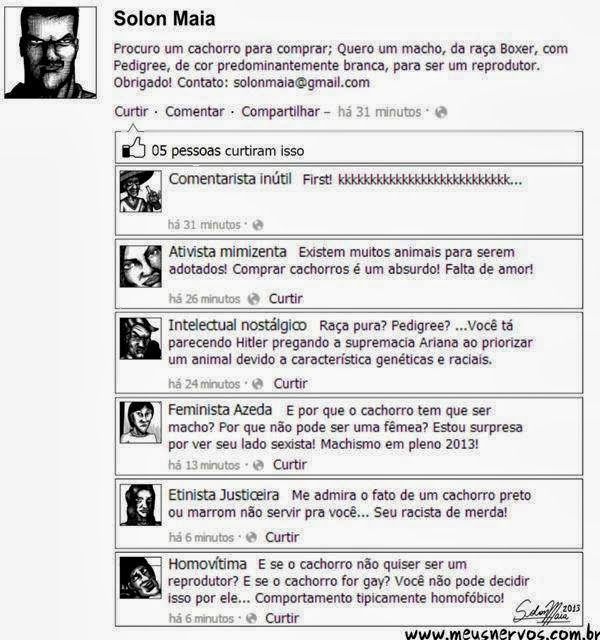Viewport: 600px width, 640px height.
Task: Like the Feminista Azeda comment
Action: pyautogui.click(x=290, y=464)
